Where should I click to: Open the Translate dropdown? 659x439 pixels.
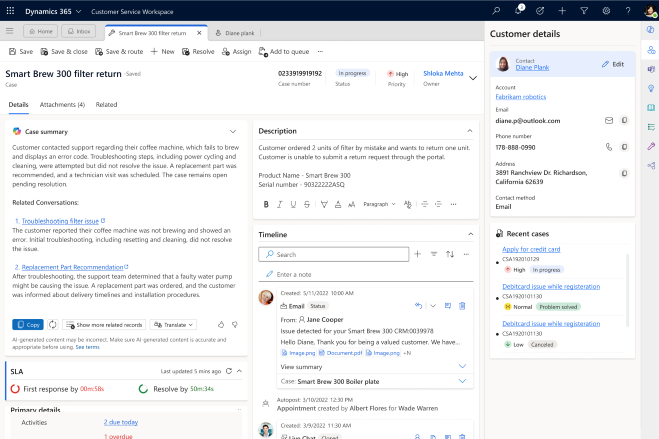(x=174, y=325)
